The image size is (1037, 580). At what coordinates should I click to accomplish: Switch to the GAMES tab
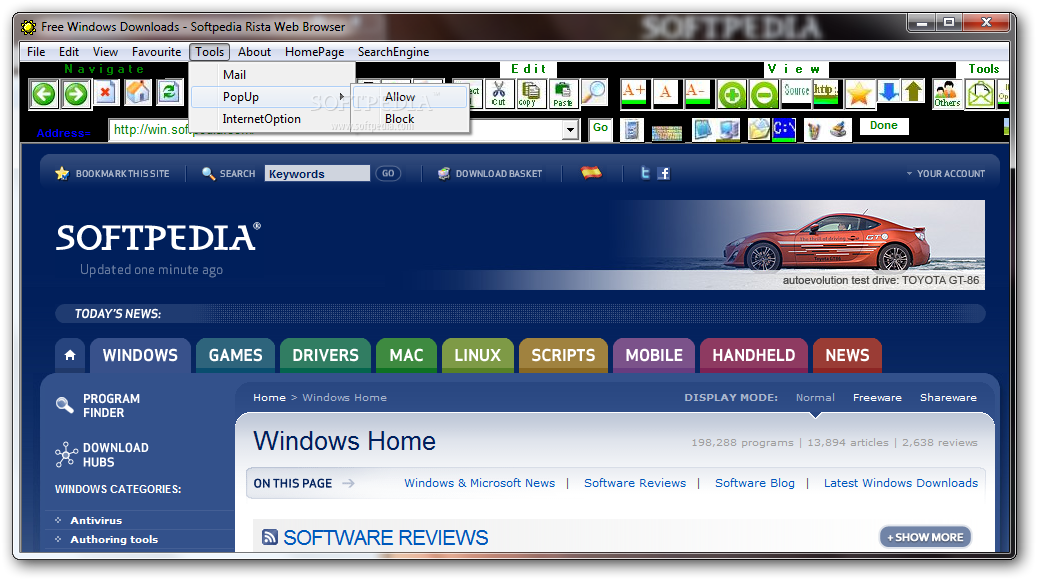coord(235,356)
